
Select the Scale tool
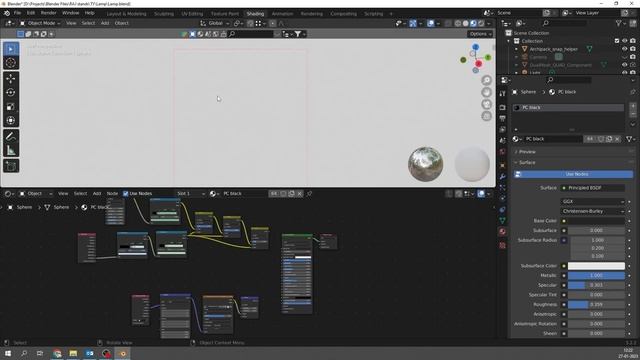tap(11, 107)
